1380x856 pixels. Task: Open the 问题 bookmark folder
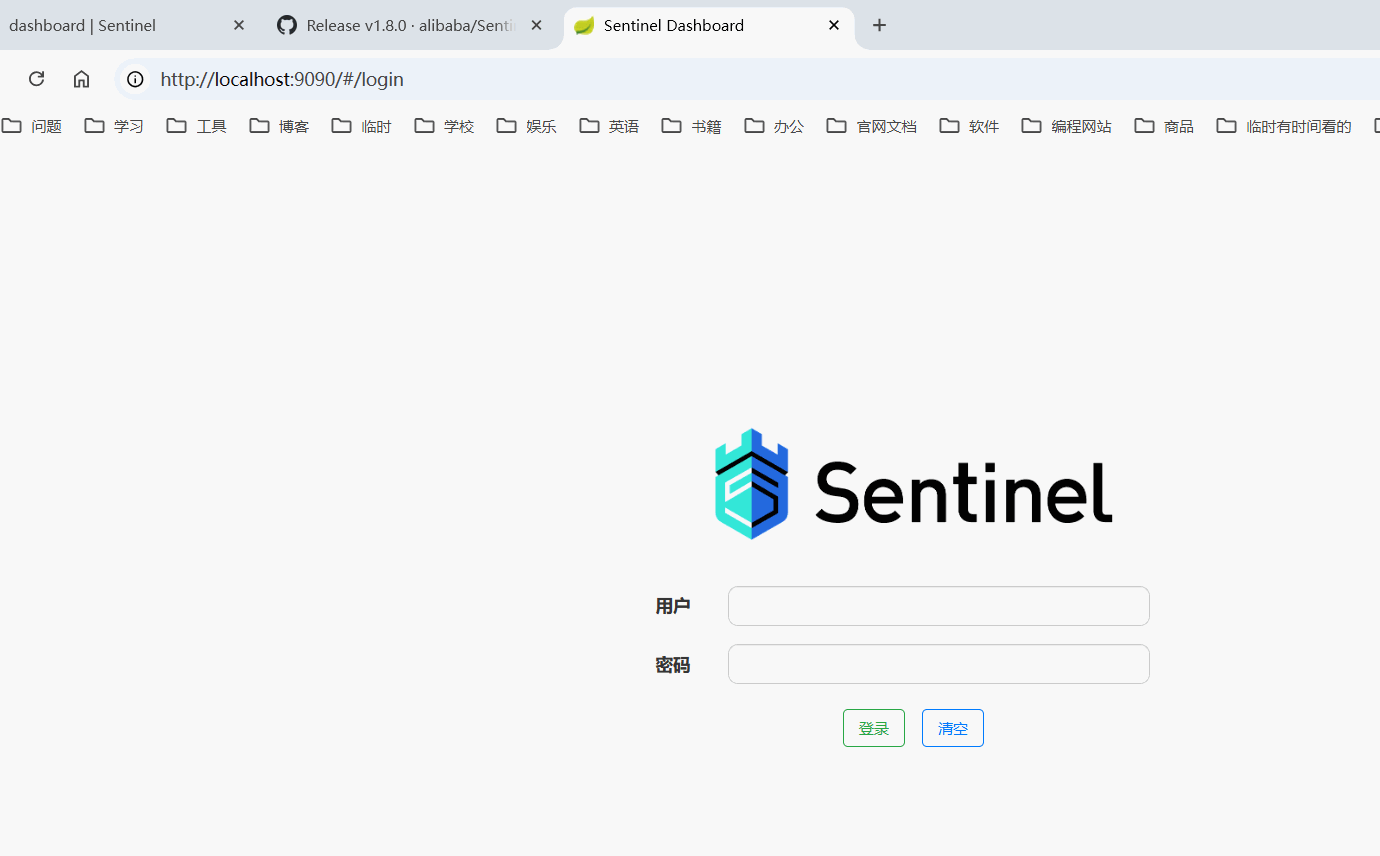tap(32, 126)
